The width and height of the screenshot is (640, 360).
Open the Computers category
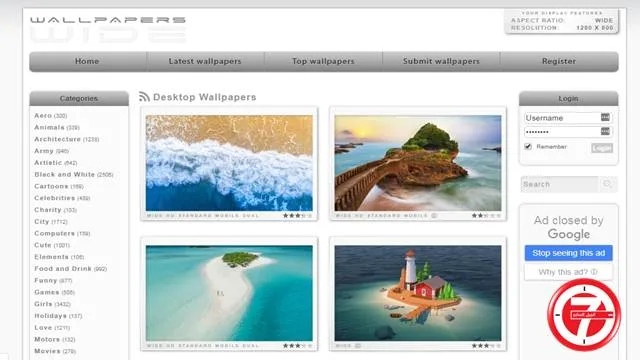[62, 233]
